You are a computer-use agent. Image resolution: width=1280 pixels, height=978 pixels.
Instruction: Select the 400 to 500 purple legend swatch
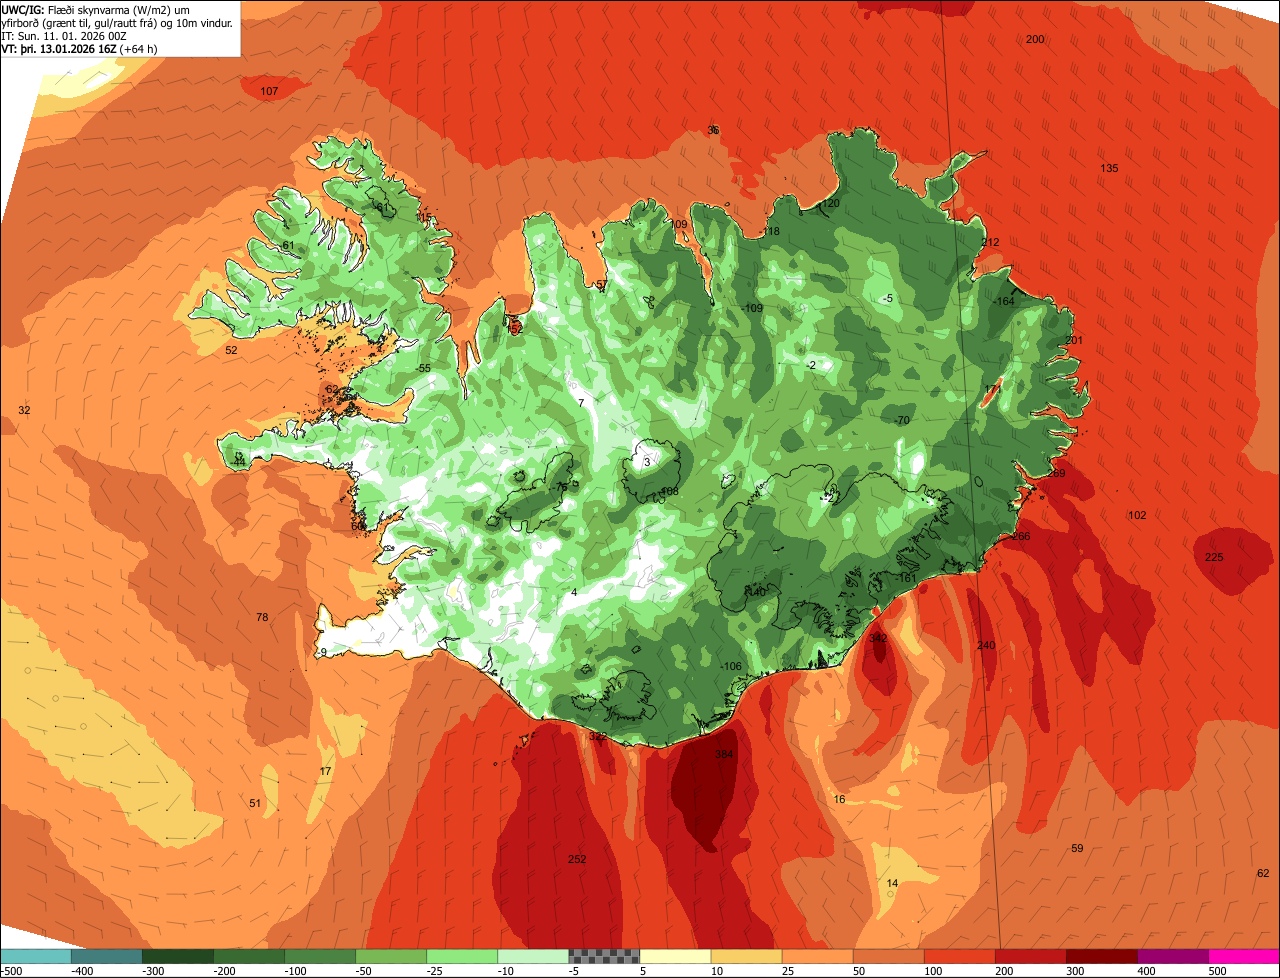pyautogui.click(x=1172, y=955)
